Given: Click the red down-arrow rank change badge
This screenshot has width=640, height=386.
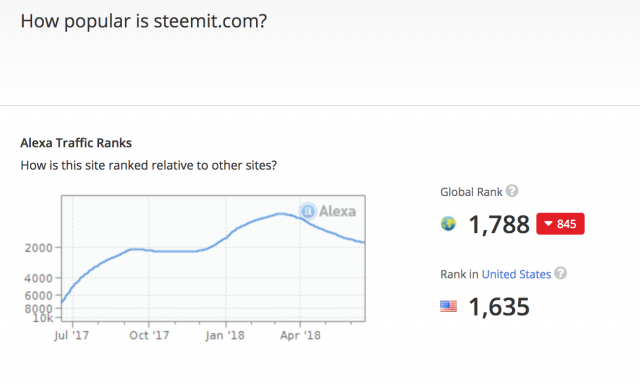Looking at the screenshot, I should (x=560, y=224).
